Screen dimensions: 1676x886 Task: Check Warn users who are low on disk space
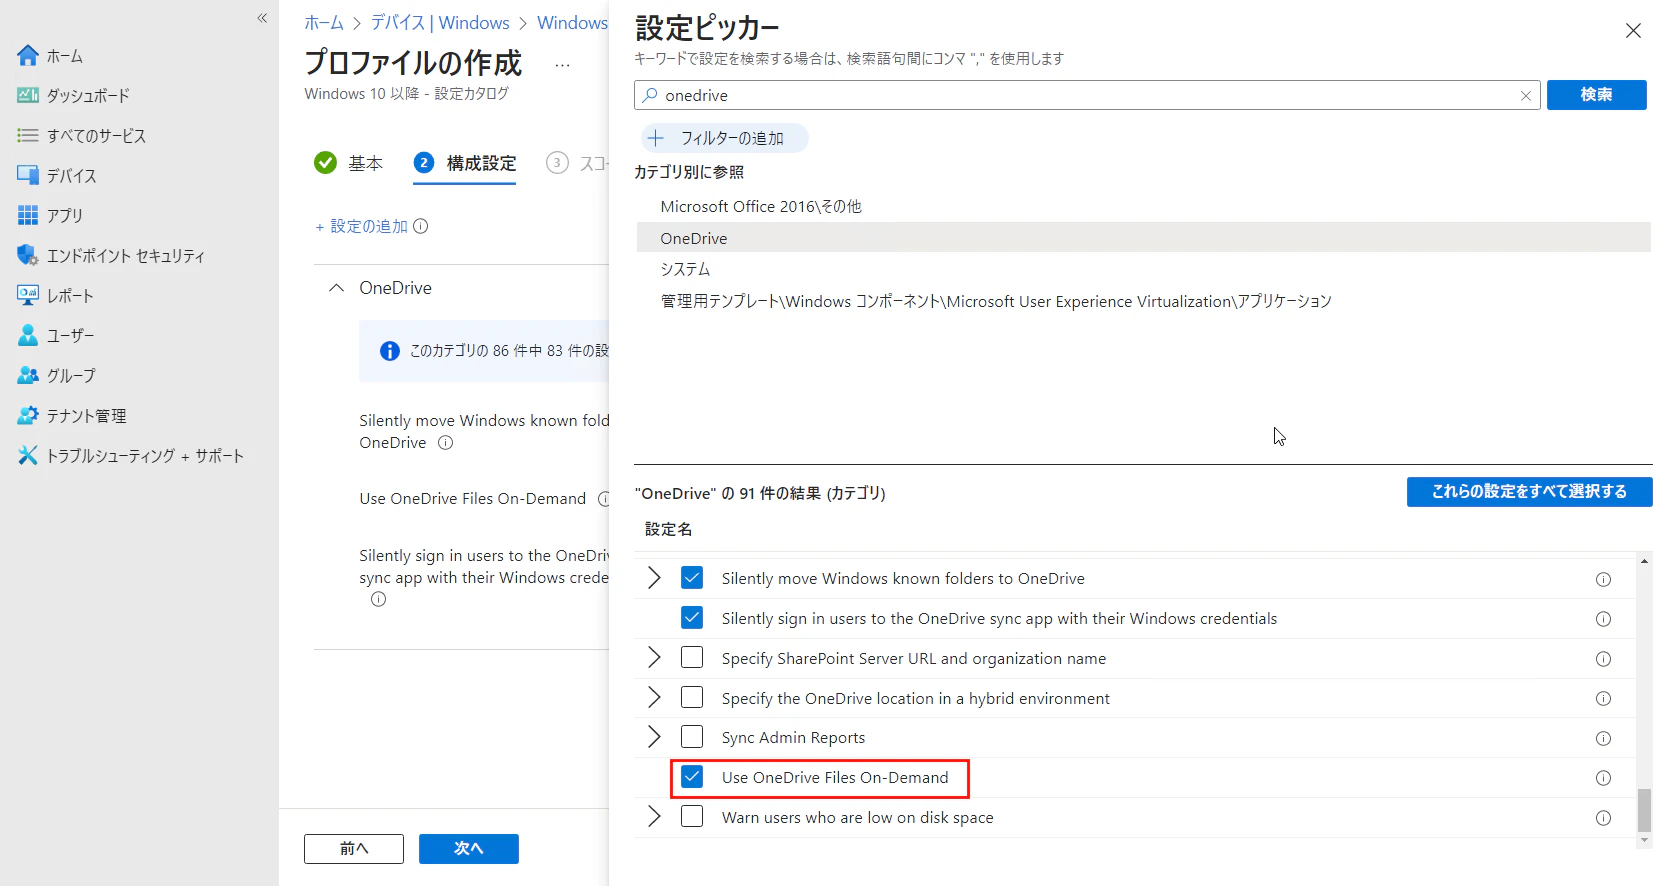click(692, 817)
